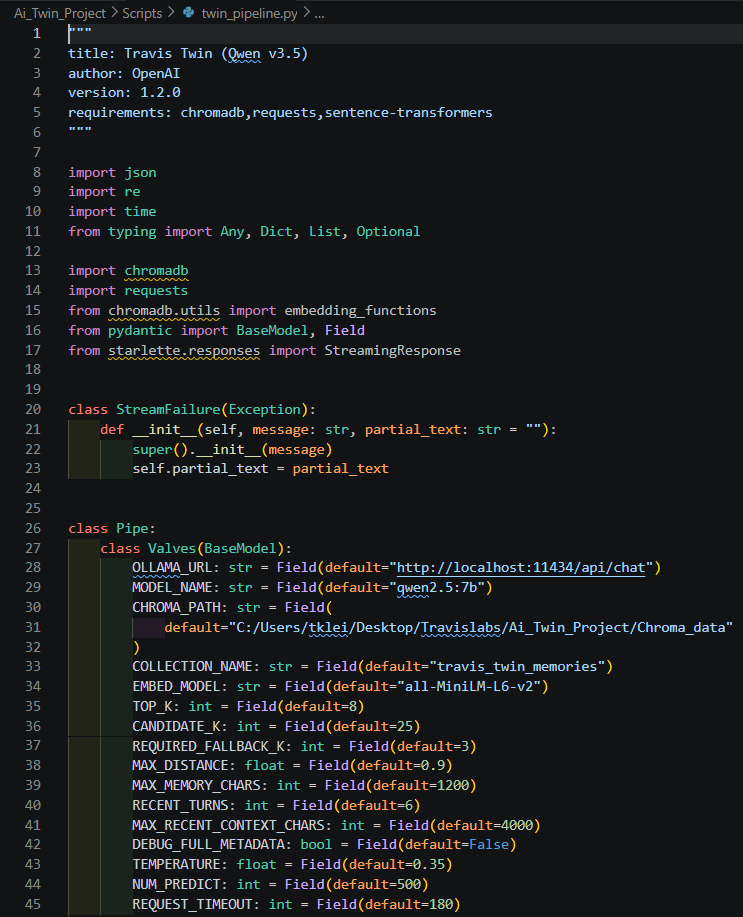The image size is (743, 917).
Task: Click 'version: 1.2.0' text
Action: pyautogui.click(x=124, y=92)
